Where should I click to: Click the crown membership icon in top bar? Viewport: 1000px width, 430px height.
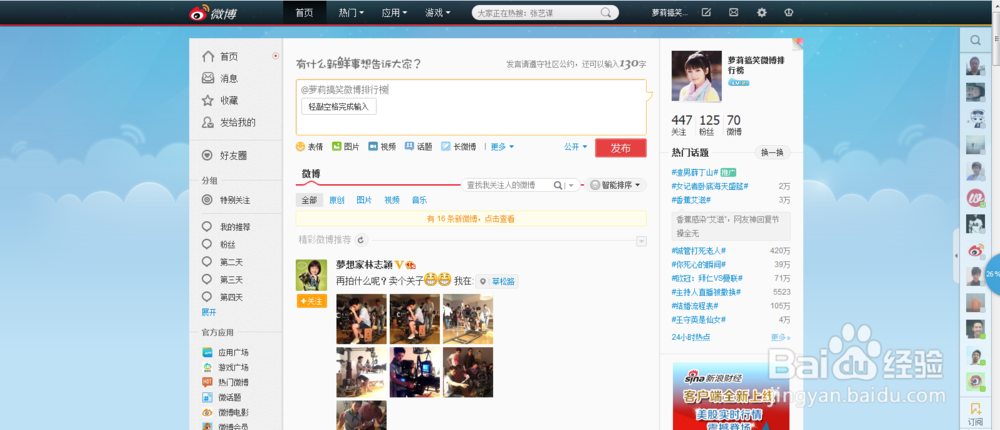pos(789,13)
